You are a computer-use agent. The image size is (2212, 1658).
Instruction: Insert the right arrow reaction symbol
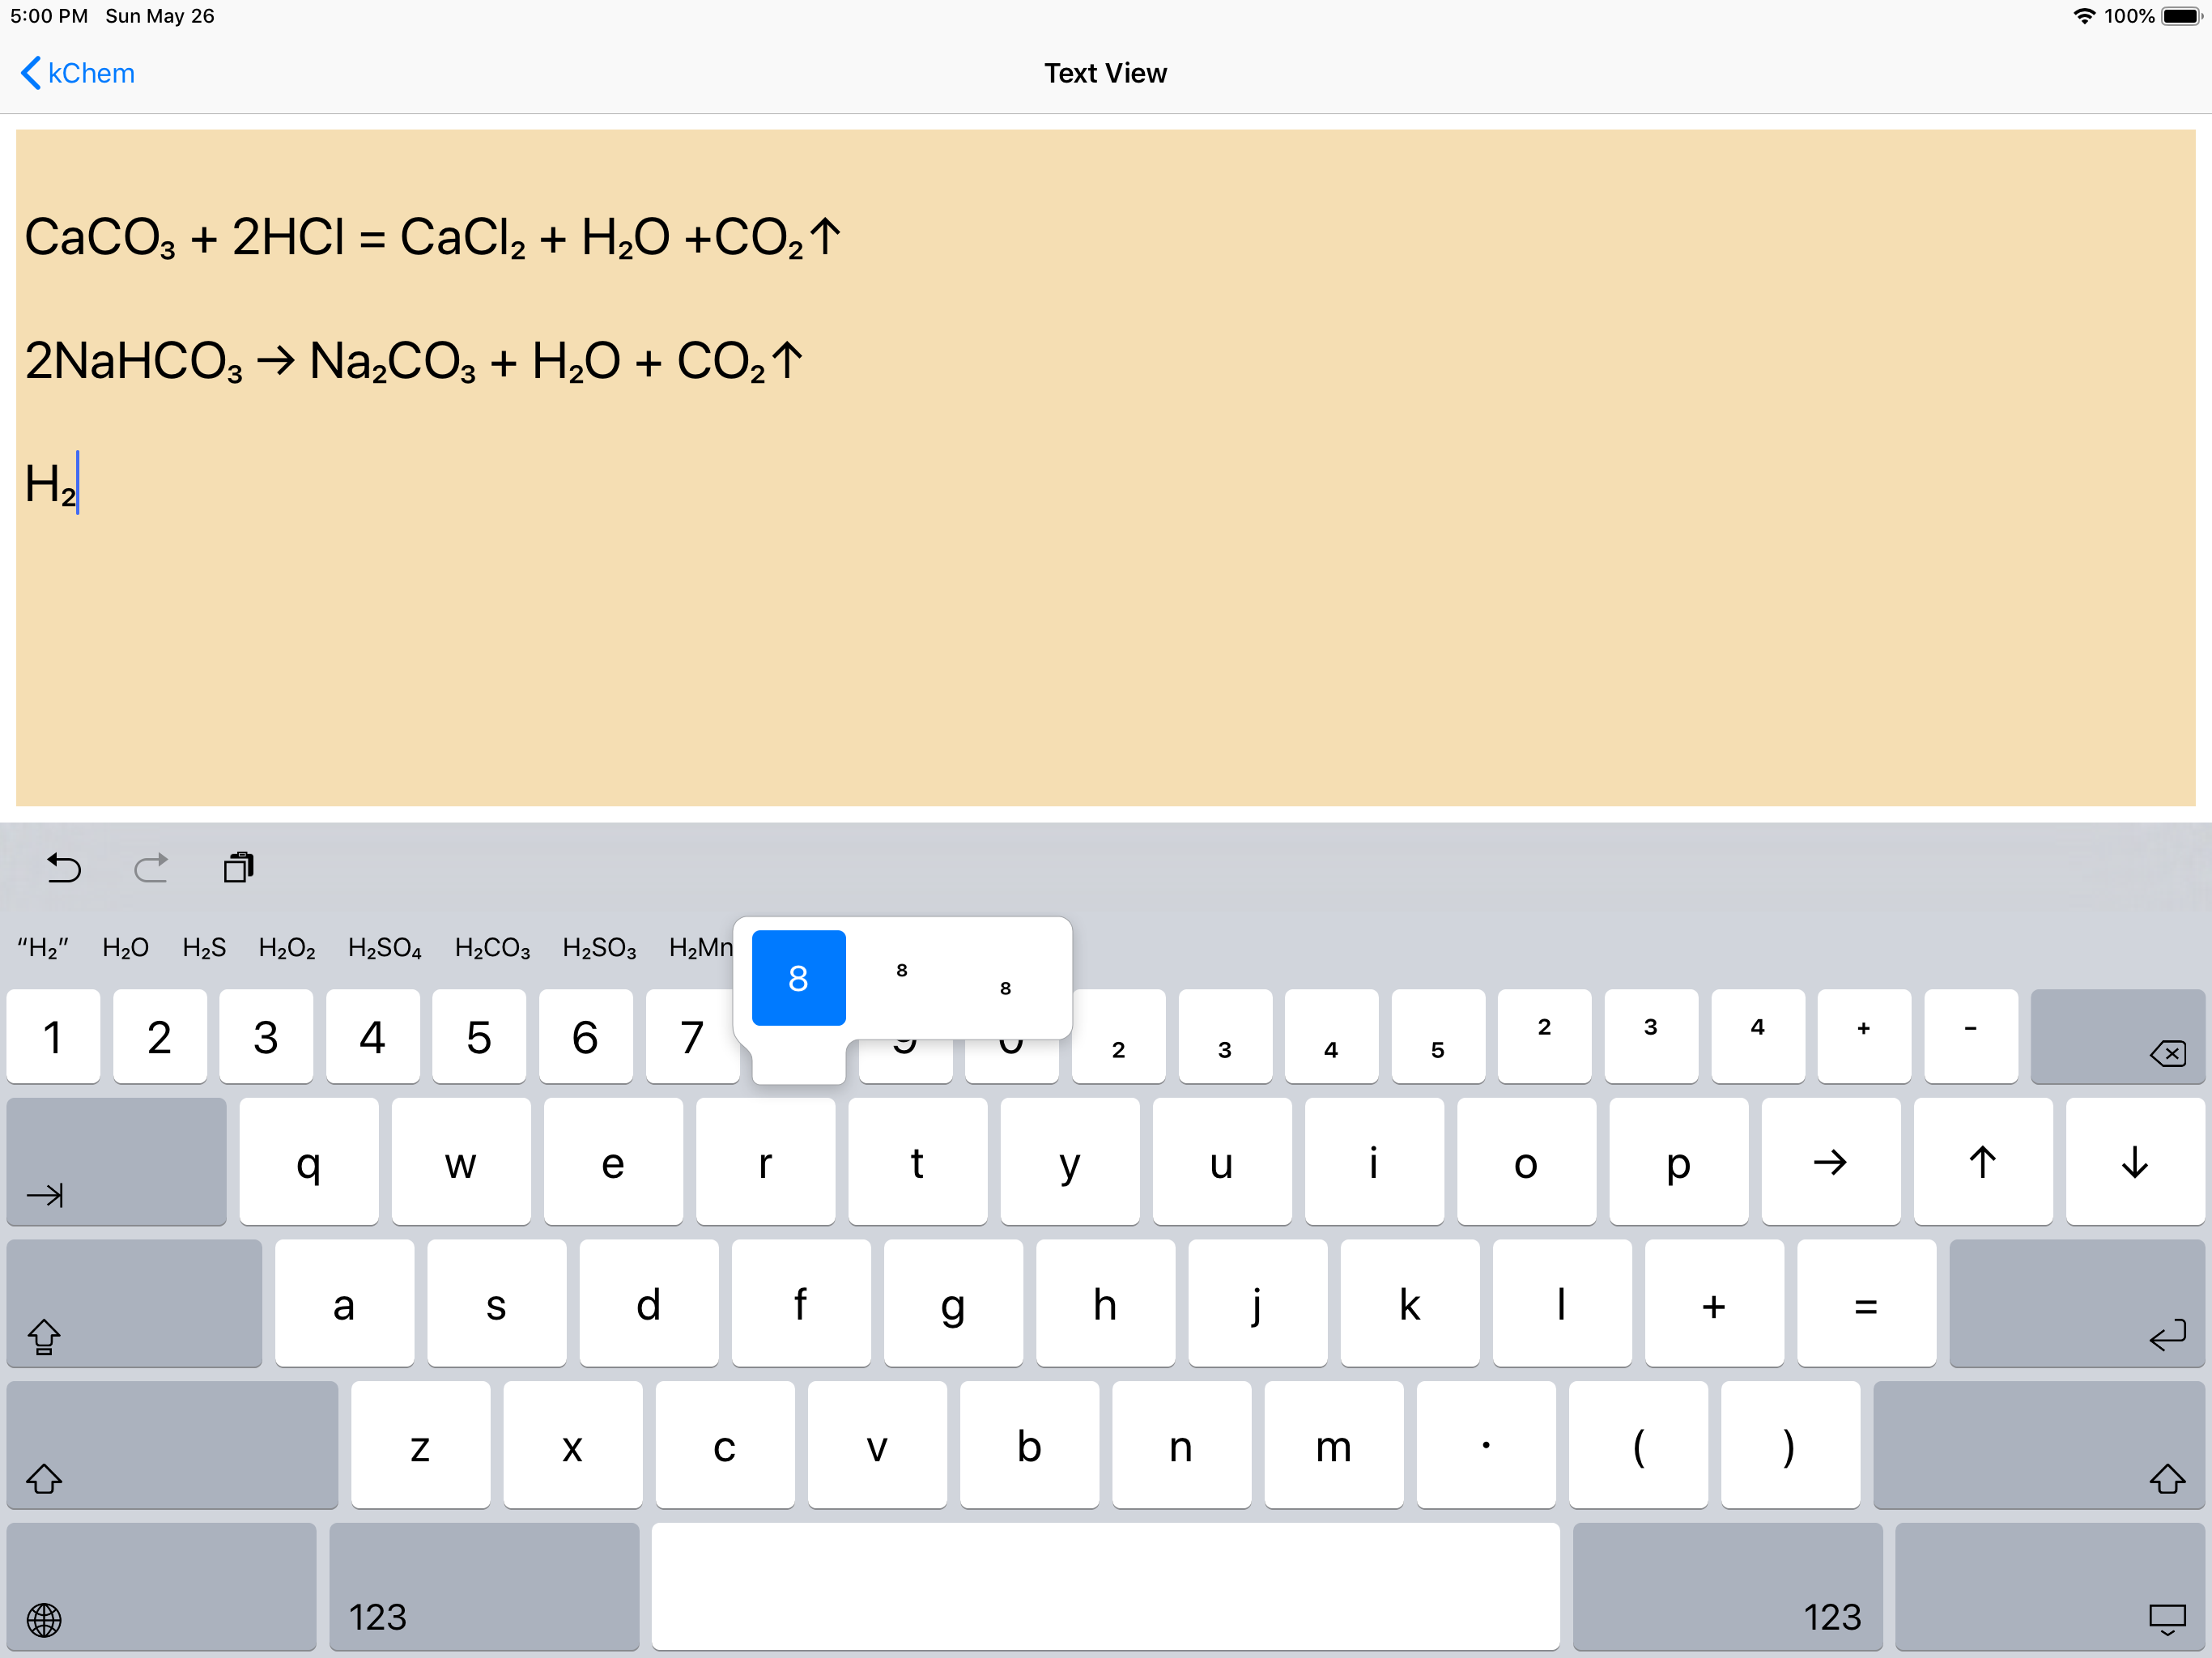point(1830,1162)
